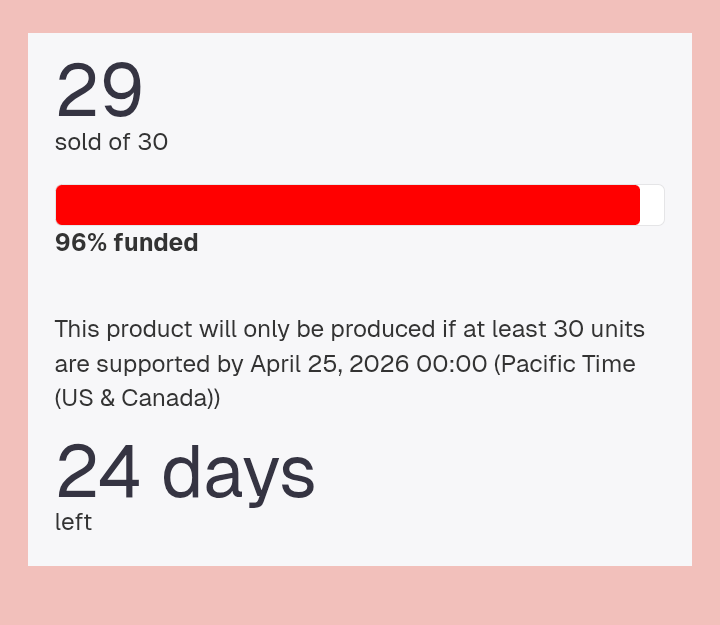The width and height of the screenshot is (720, 625).
Task: Click the word 'days' in the countdown
Action: (x=239, y=474)
